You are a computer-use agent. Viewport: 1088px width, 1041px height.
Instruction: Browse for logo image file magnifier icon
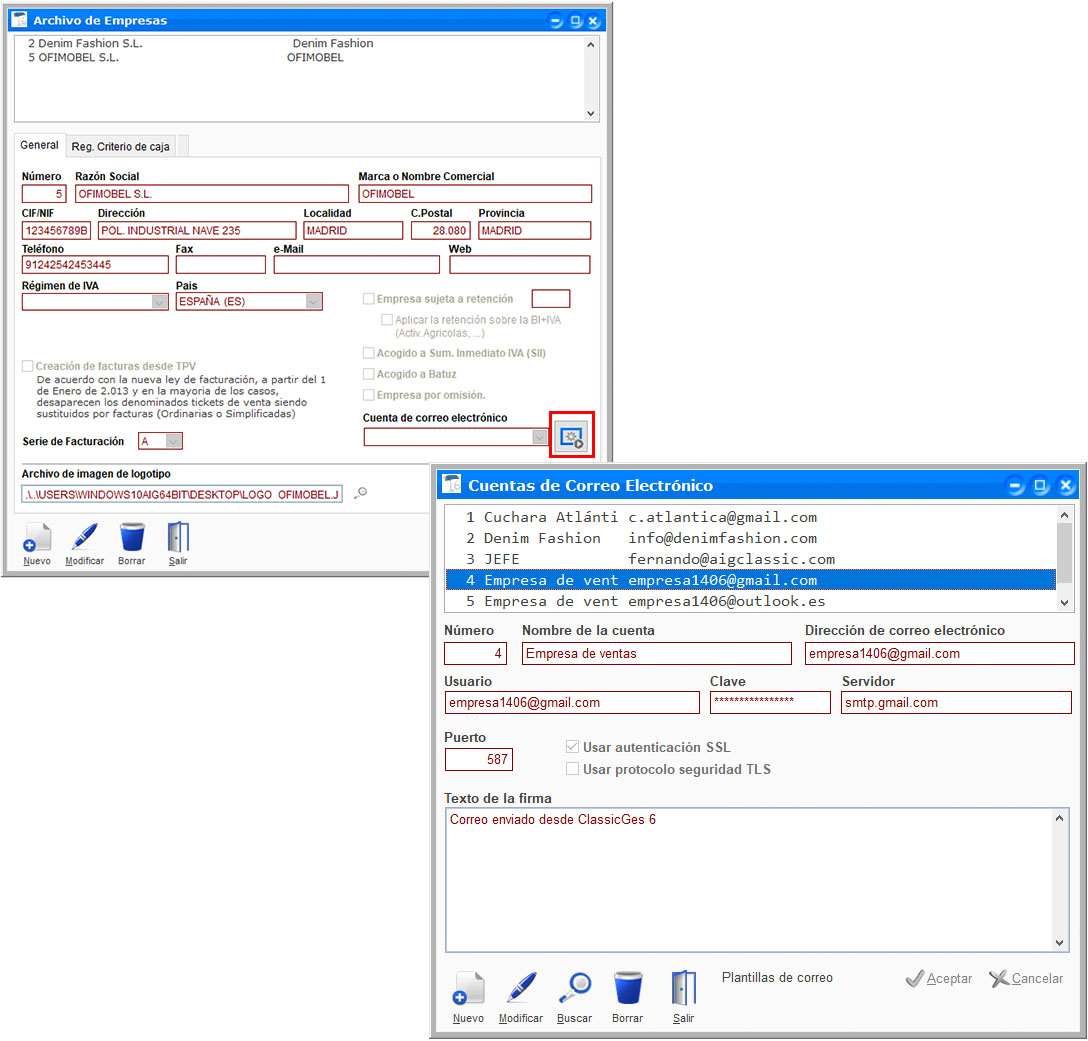[361, 493]
